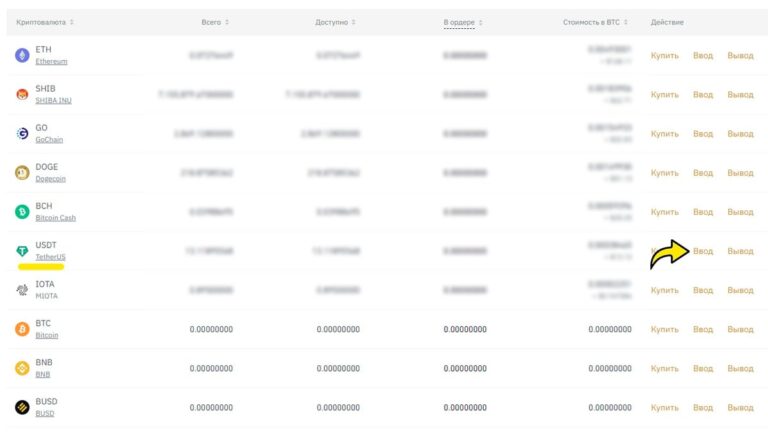Click Купить in the BCH row

point(665,212)
